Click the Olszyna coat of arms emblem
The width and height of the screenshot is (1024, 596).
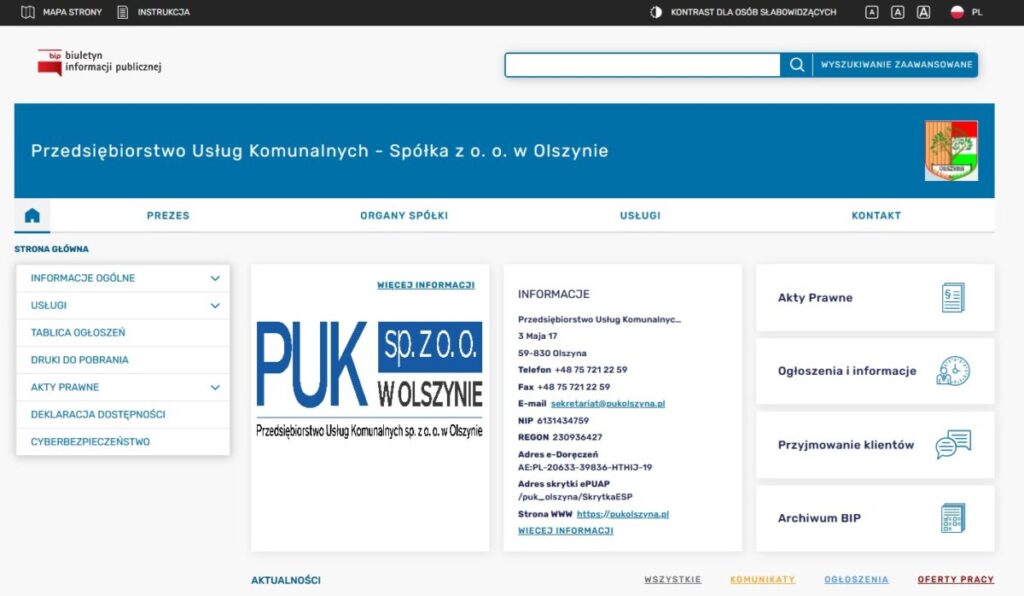[x=951, y=151]
